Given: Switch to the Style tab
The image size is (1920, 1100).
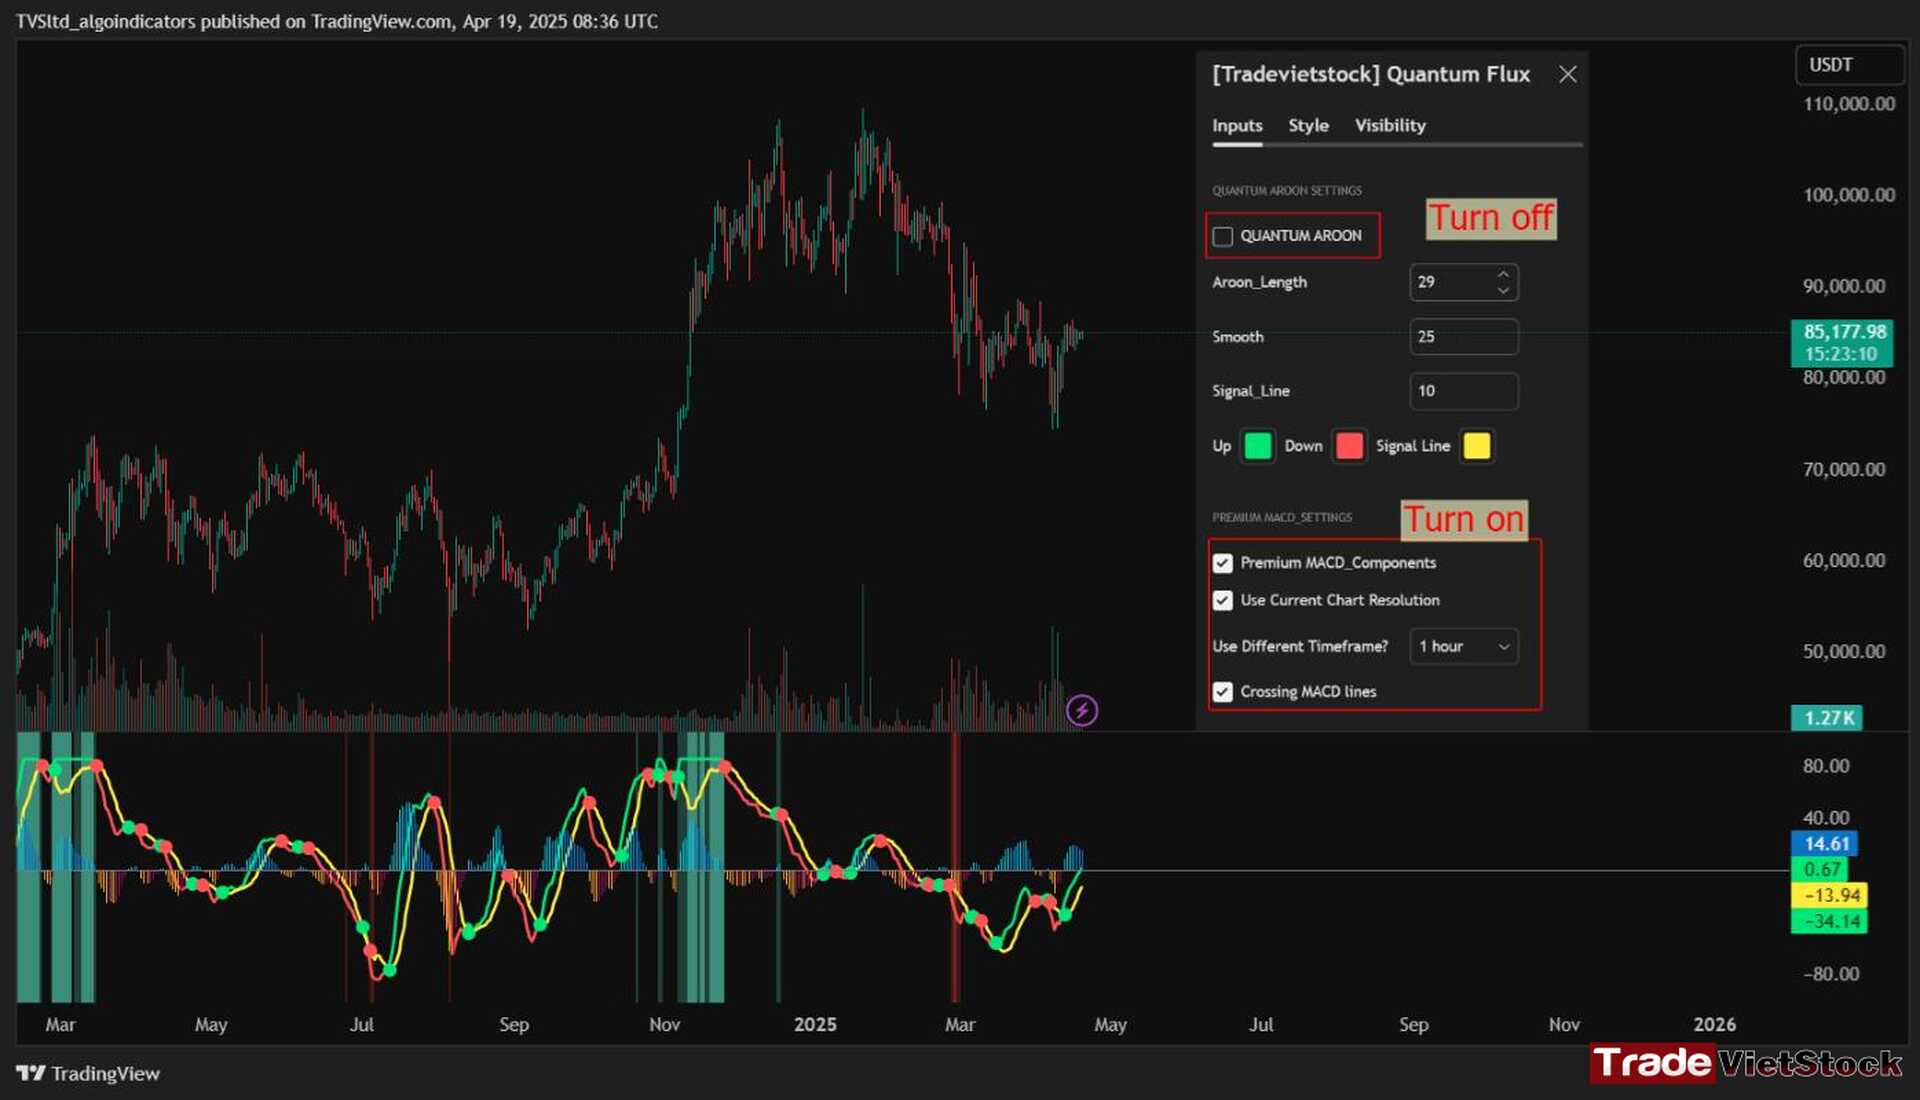Looking at the screenshot, I should (x=1308, y=125).
